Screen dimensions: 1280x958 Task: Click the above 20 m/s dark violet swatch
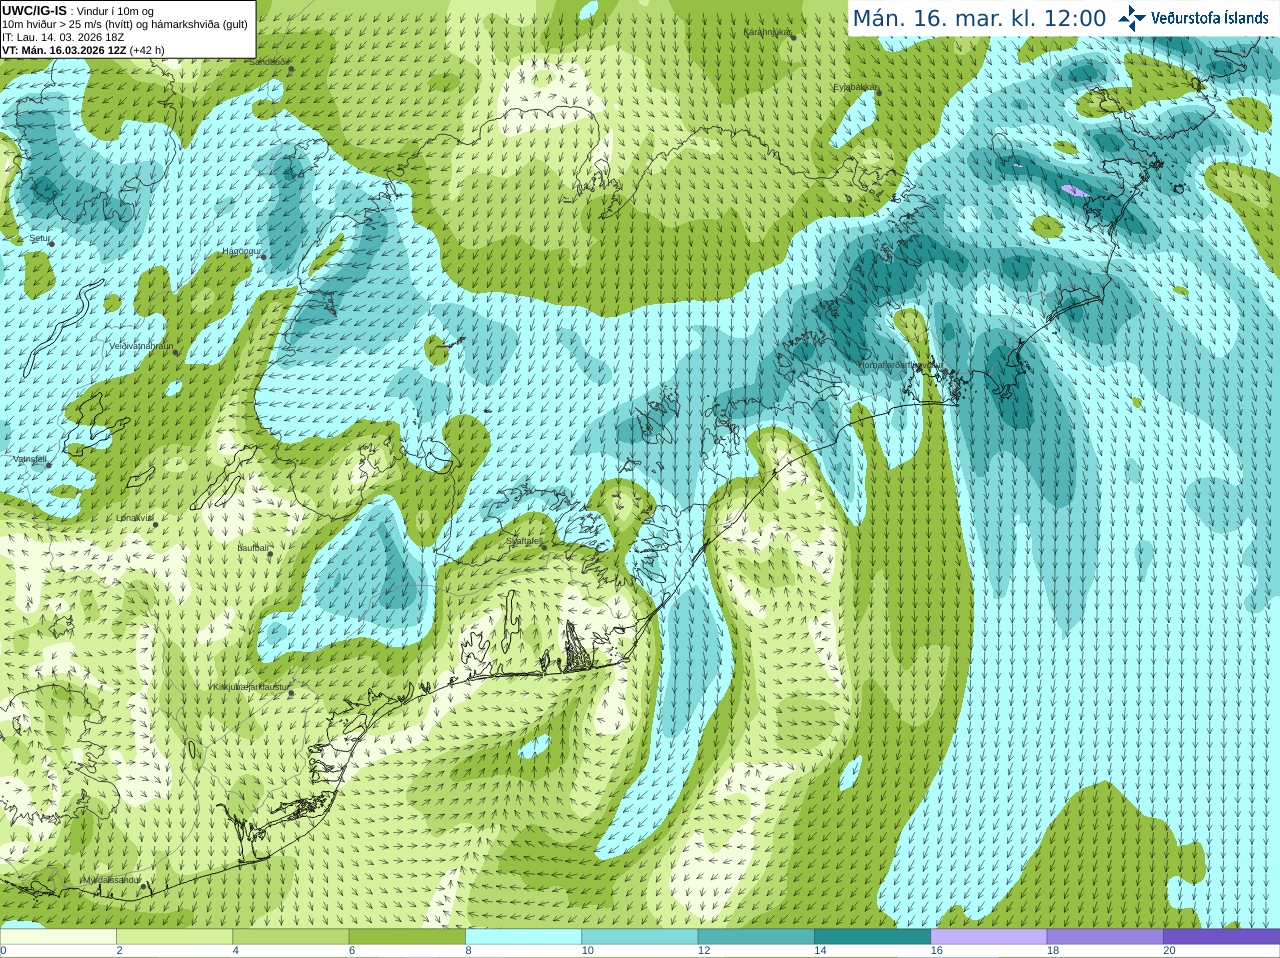pyautogui.click(x=1221, y=937)
